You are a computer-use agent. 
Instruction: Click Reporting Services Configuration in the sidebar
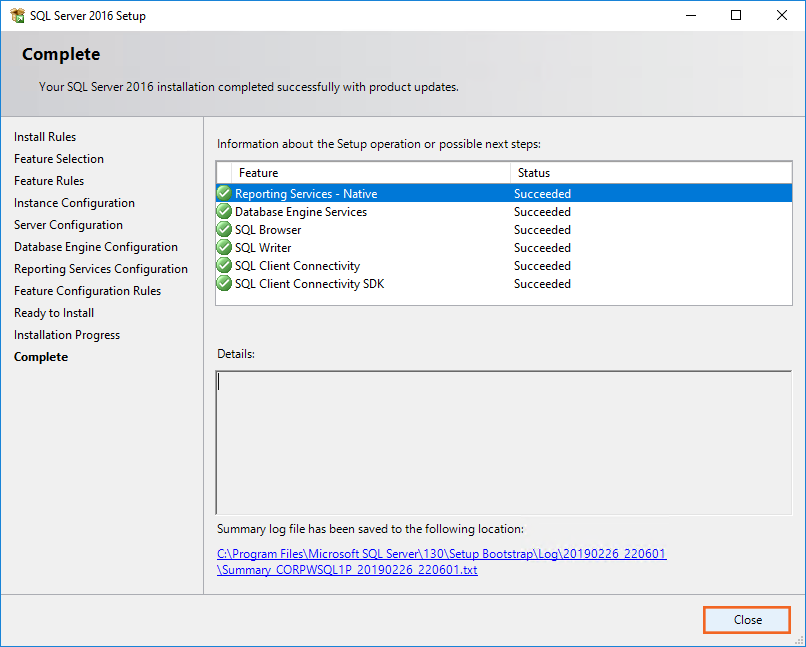101,269
